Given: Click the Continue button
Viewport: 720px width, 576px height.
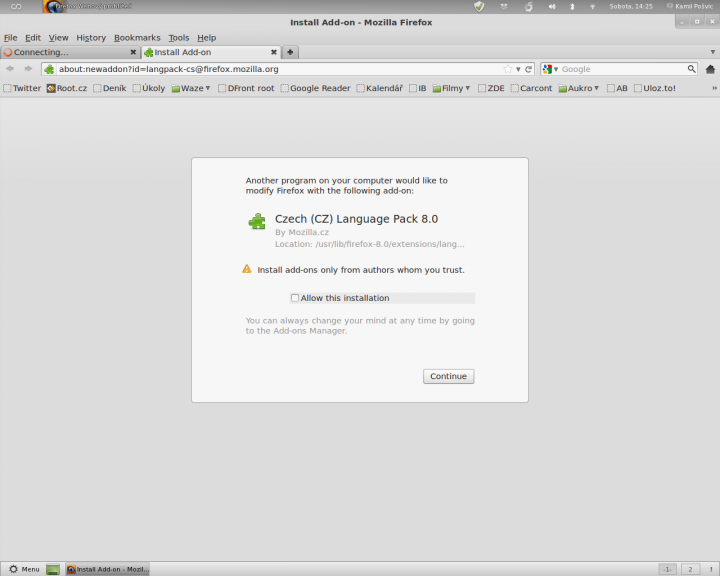Looking at the screenshot, I should tap(449, 376).
